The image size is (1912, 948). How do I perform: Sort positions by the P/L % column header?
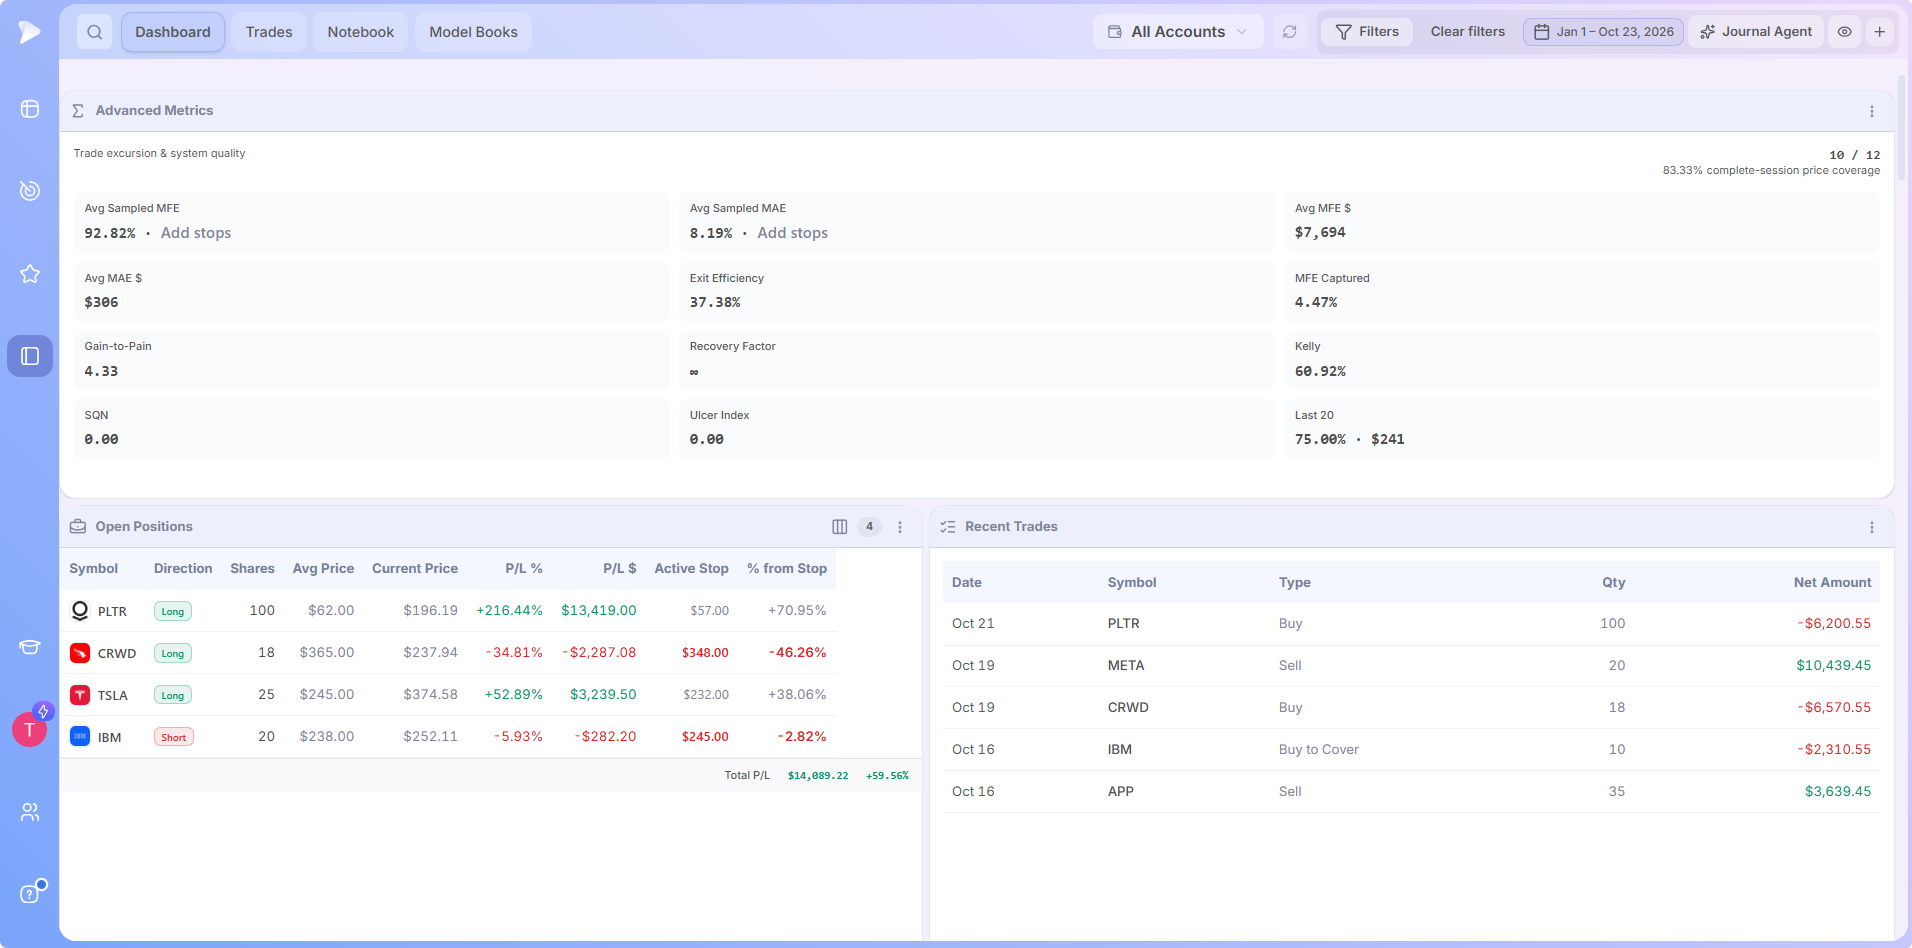point(524,569)
